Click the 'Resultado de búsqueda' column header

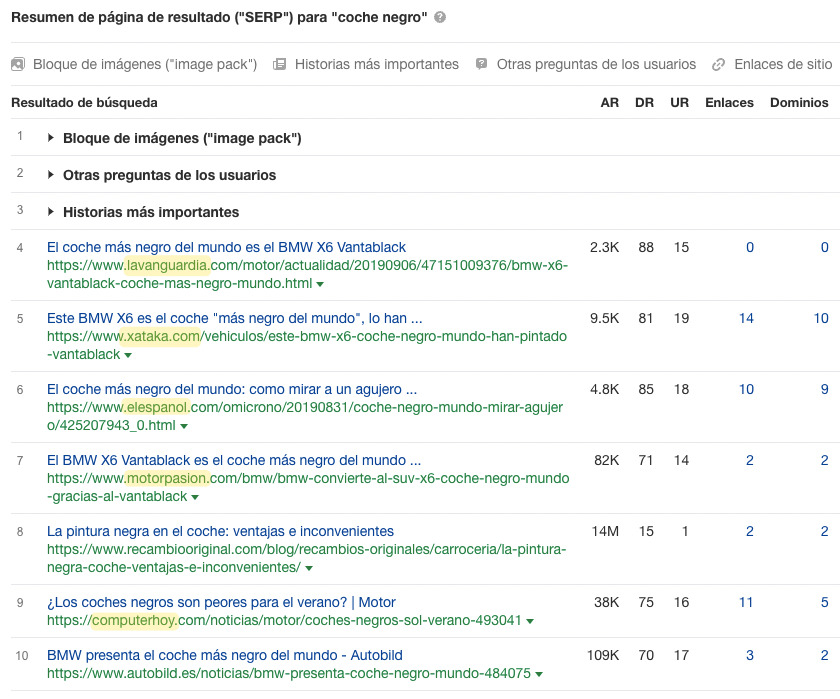(84, 102)
